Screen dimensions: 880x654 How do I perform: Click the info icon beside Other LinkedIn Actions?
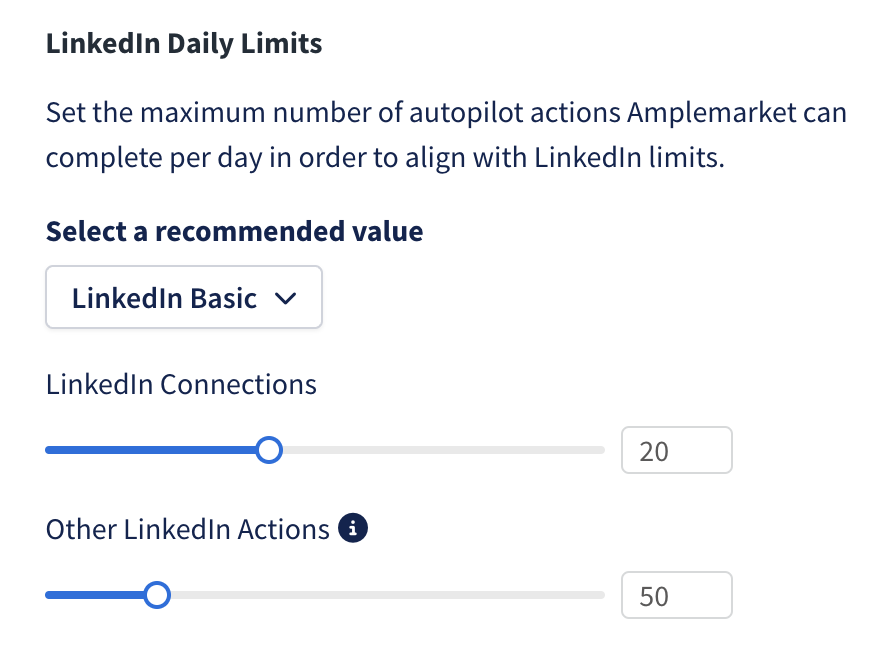pos(352,528)
